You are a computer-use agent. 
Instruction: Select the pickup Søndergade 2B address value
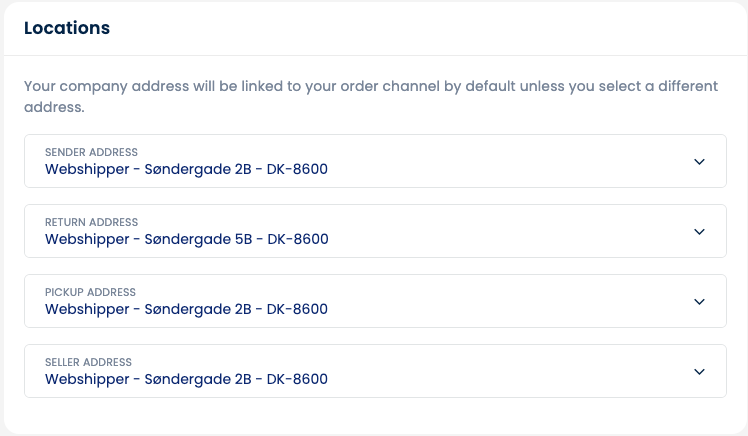tap(186, 309)
